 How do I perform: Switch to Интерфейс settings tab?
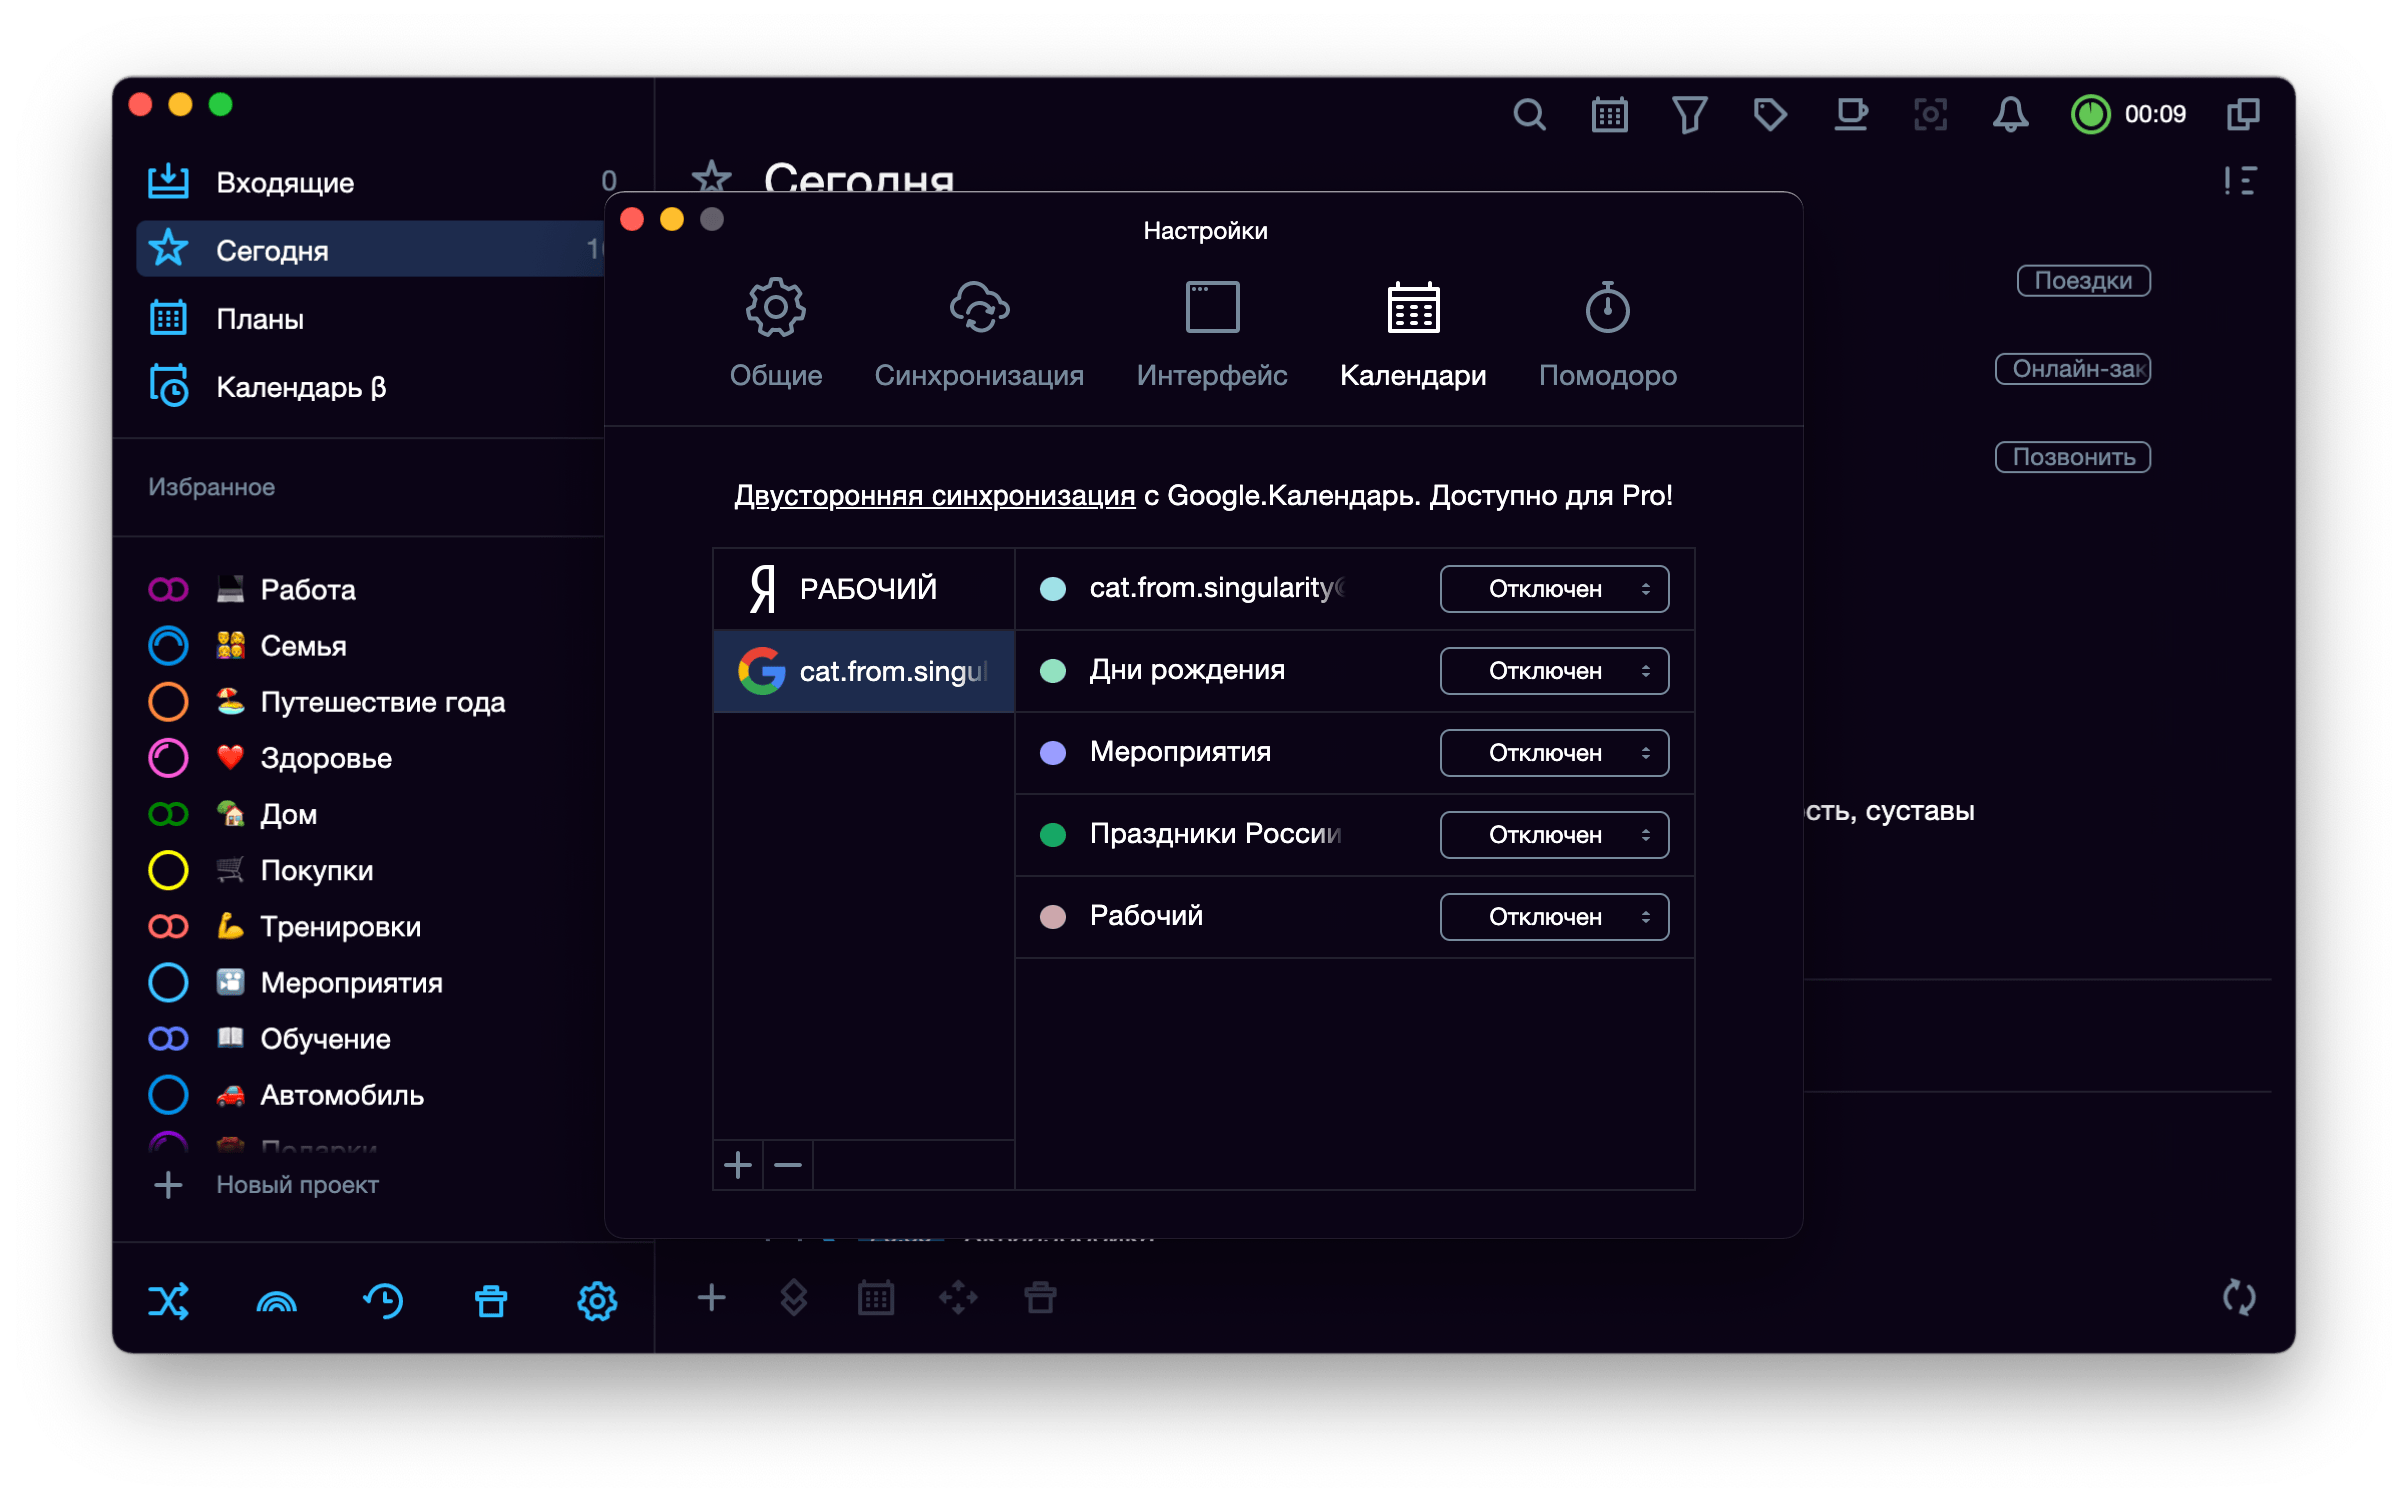point(1212,334)
